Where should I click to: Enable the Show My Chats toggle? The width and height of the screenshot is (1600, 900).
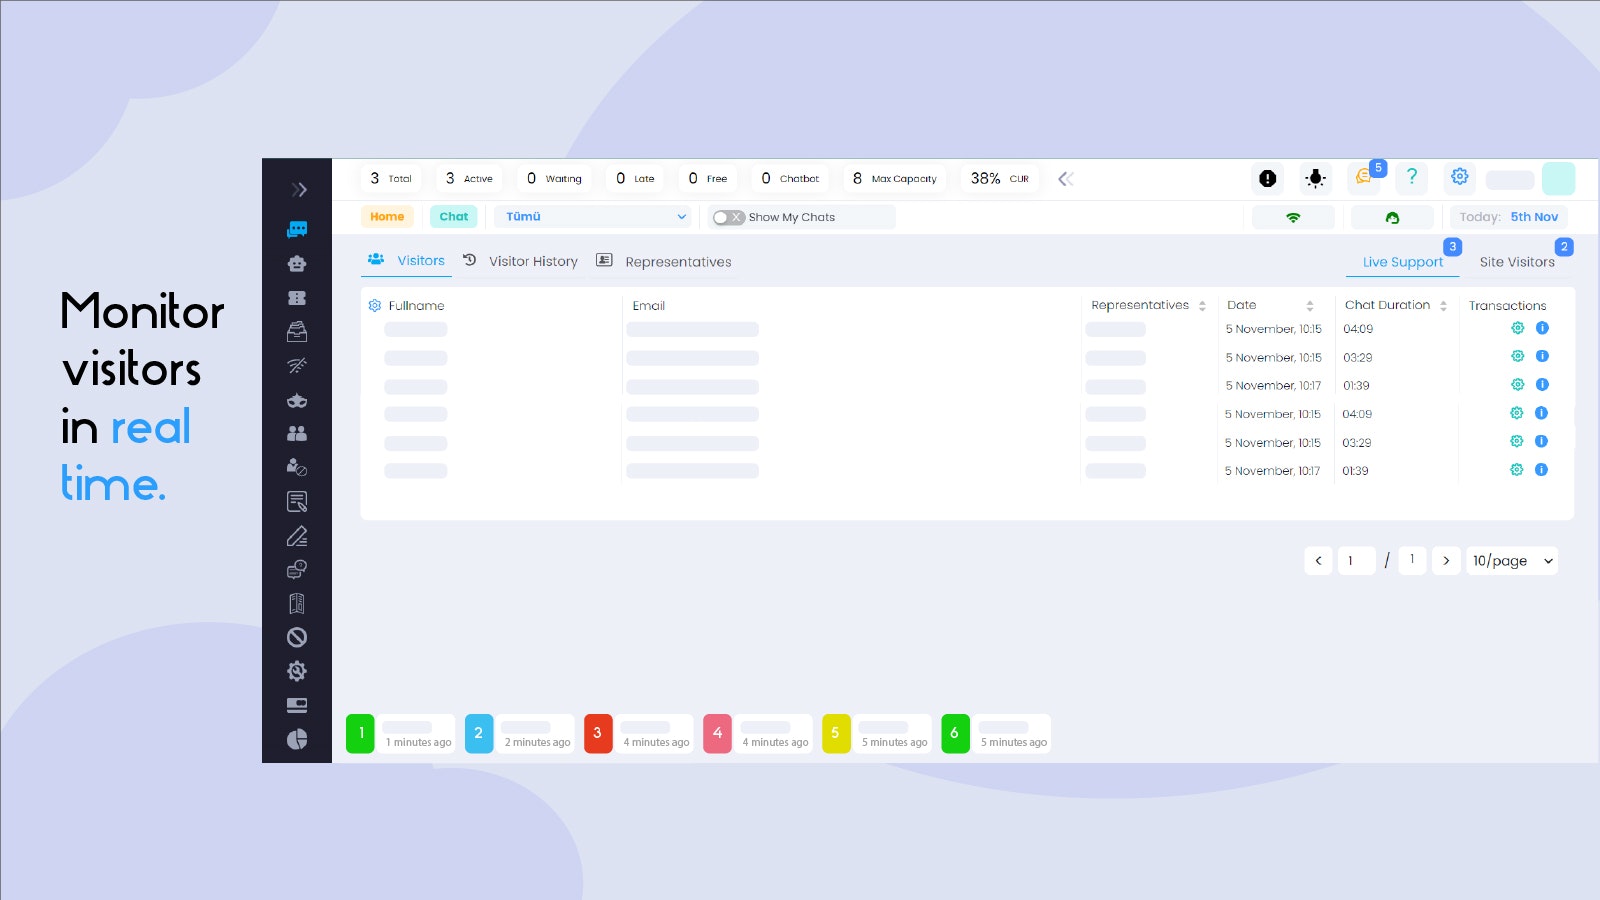[x=727, y=217]
